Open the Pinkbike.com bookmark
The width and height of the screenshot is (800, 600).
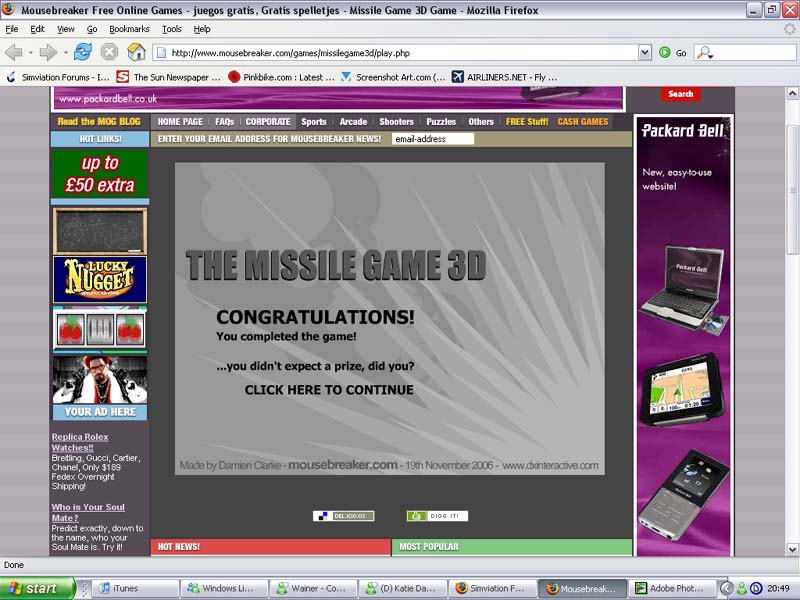click(281, 78)
